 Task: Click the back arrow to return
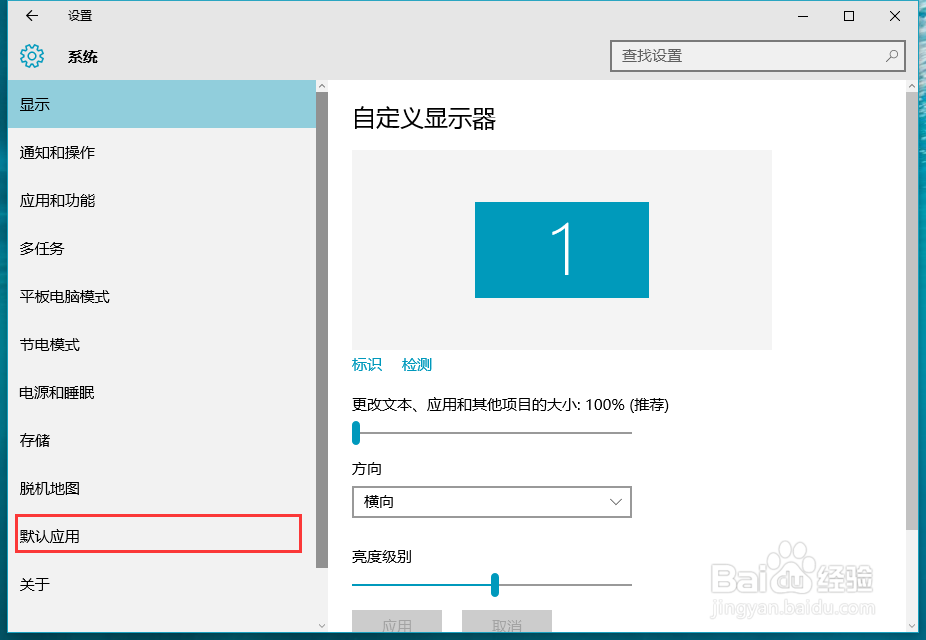29,16
